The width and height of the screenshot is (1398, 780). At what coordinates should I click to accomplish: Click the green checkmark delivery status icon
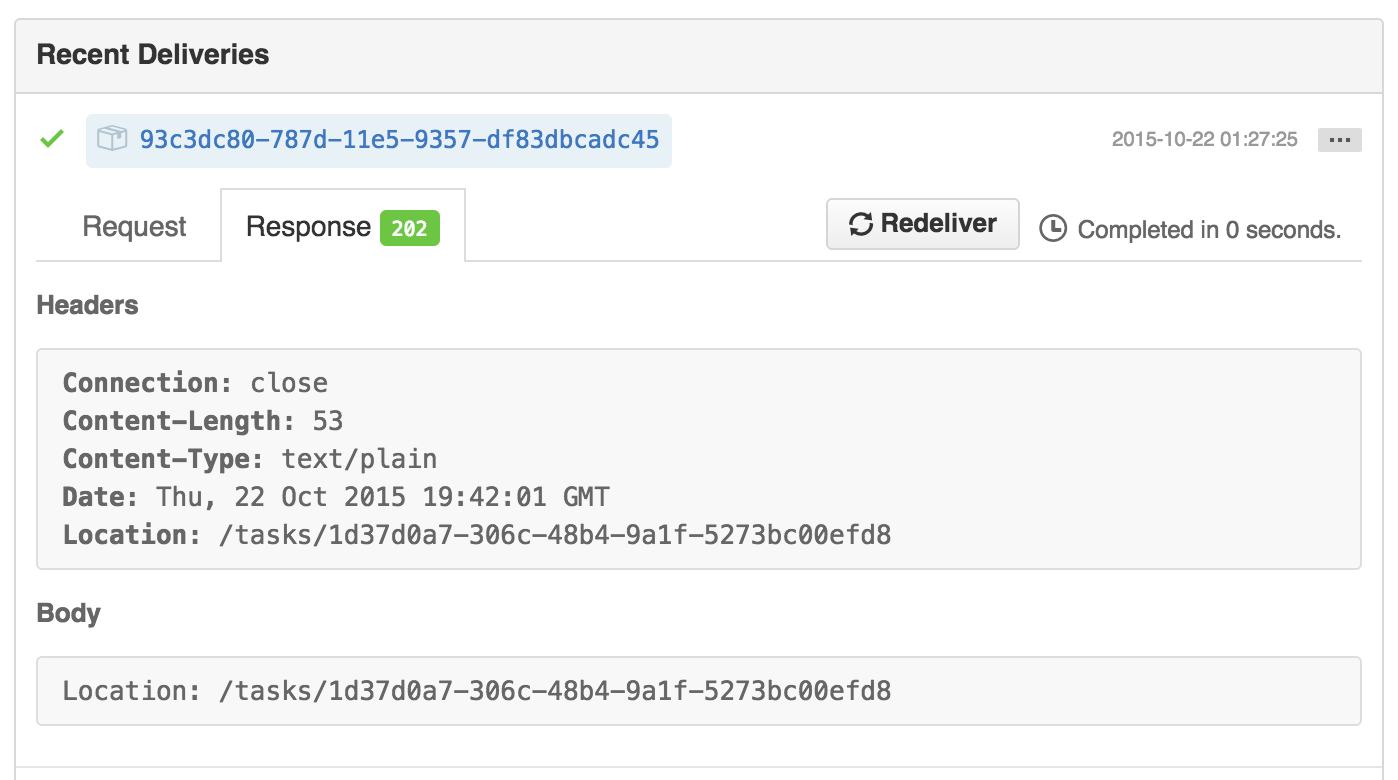[52, 139]
